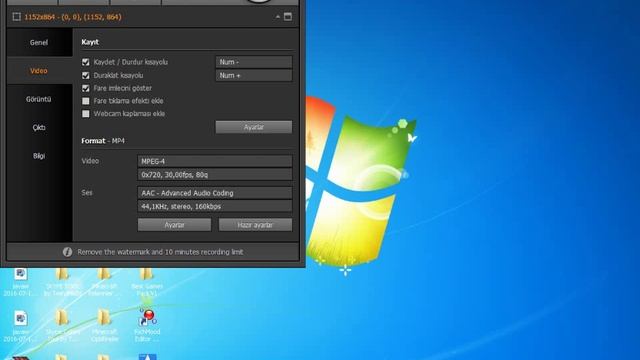Click the Num - hotkey field

[x=254, y=62]
